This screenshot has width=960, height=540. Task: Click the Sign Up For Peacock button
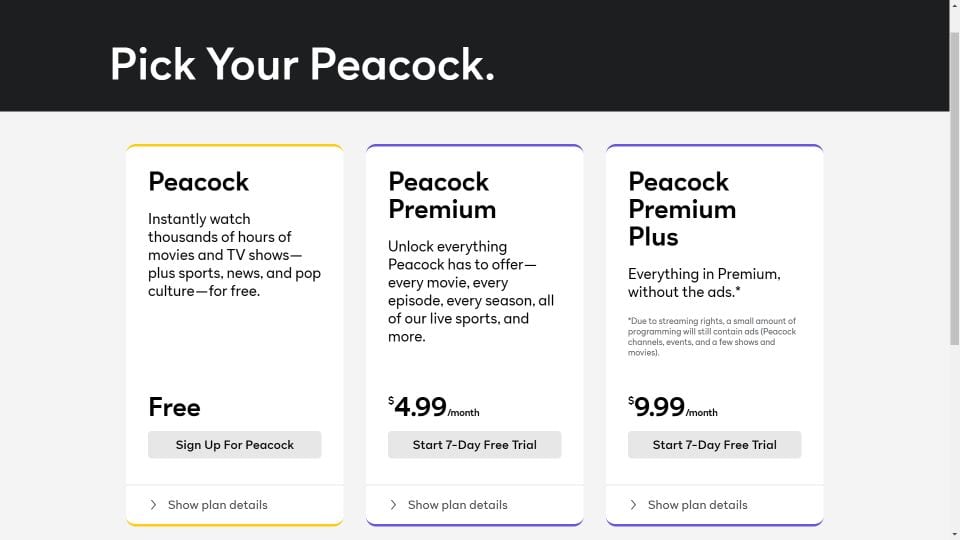tap(234, 444)
